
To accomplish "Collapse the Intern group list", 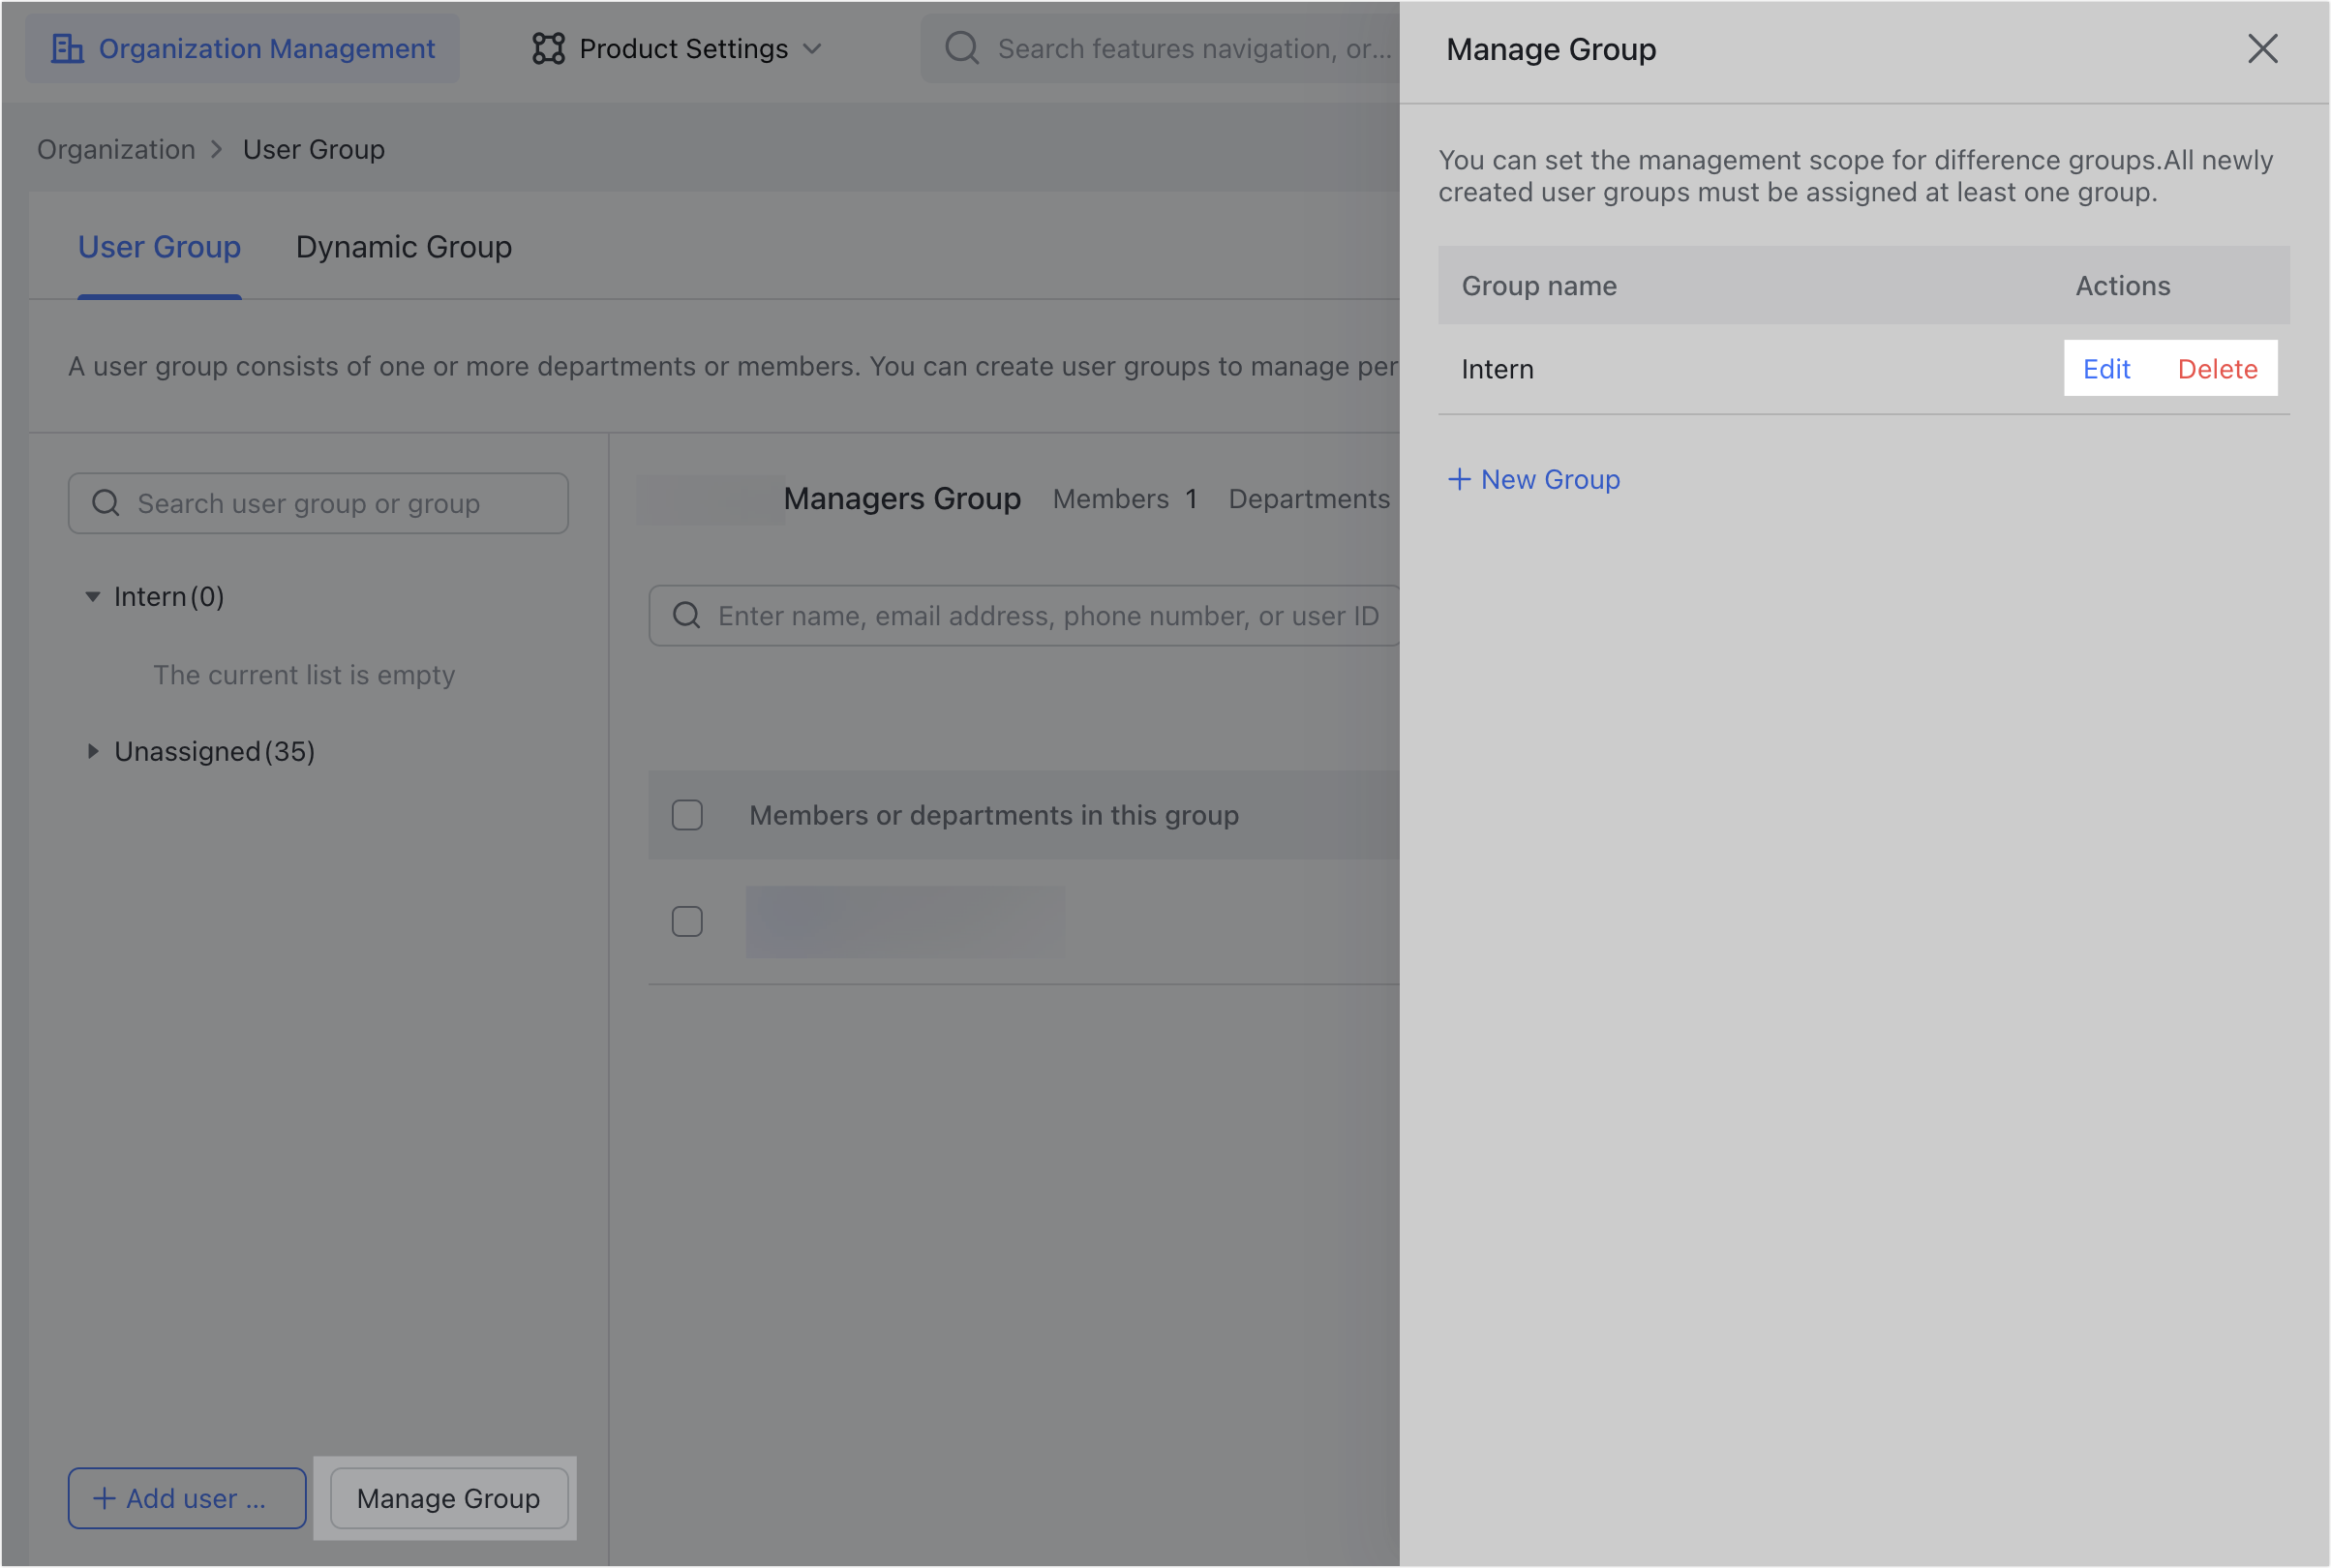I will point(93,596).
